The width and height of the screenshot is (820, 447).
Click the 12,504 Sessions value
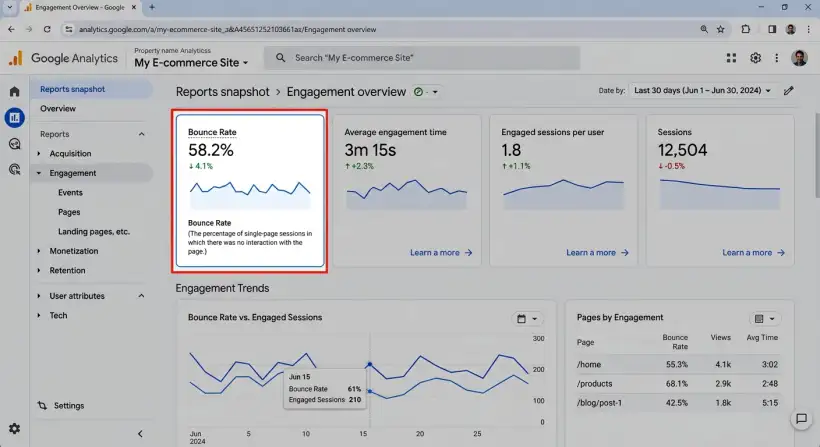[x=682, y=151]
